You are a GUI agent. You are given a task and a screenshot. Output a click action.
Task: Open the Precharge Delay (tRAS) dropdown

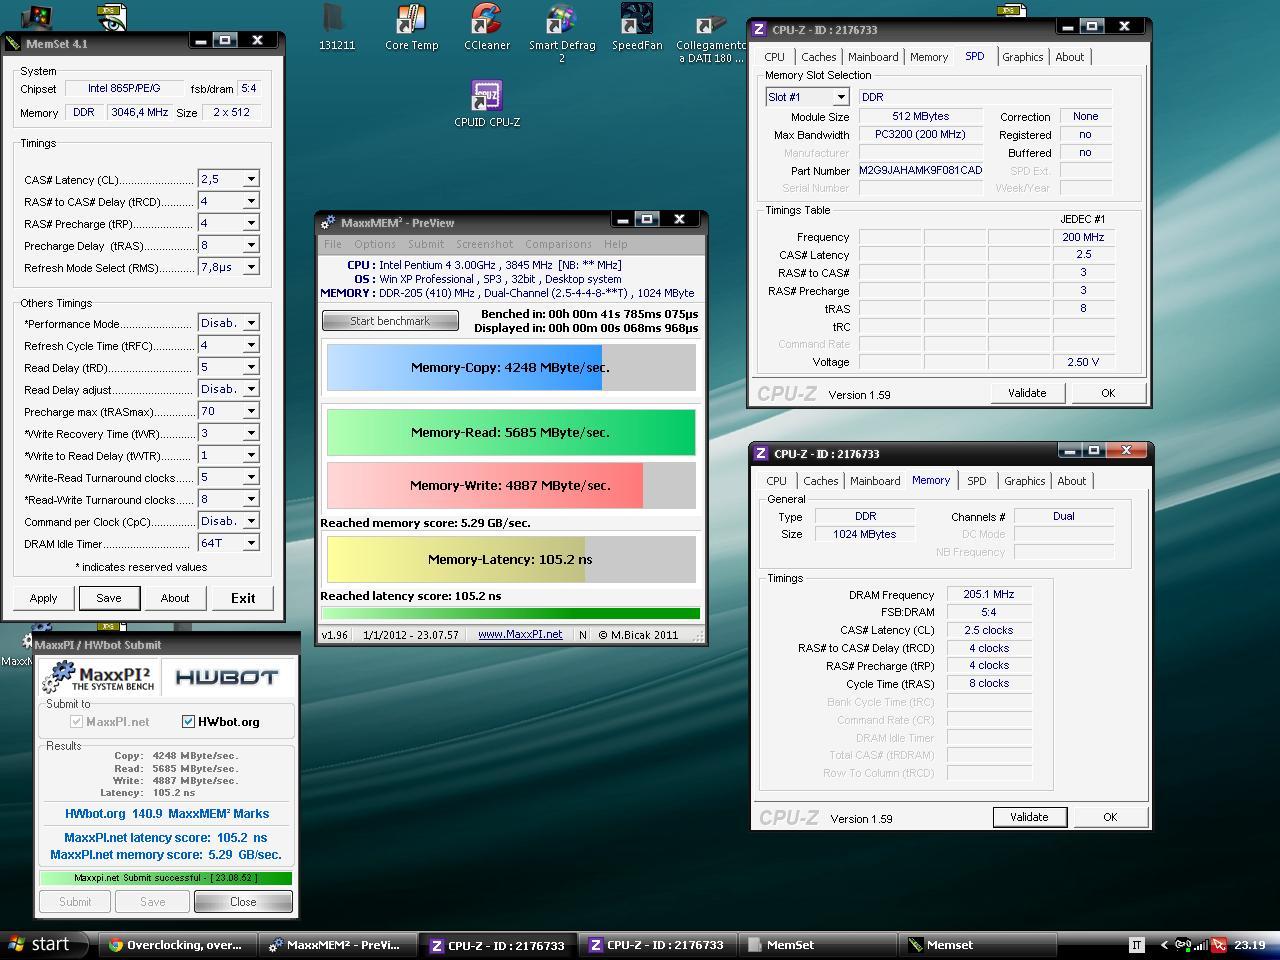[251, 245]
